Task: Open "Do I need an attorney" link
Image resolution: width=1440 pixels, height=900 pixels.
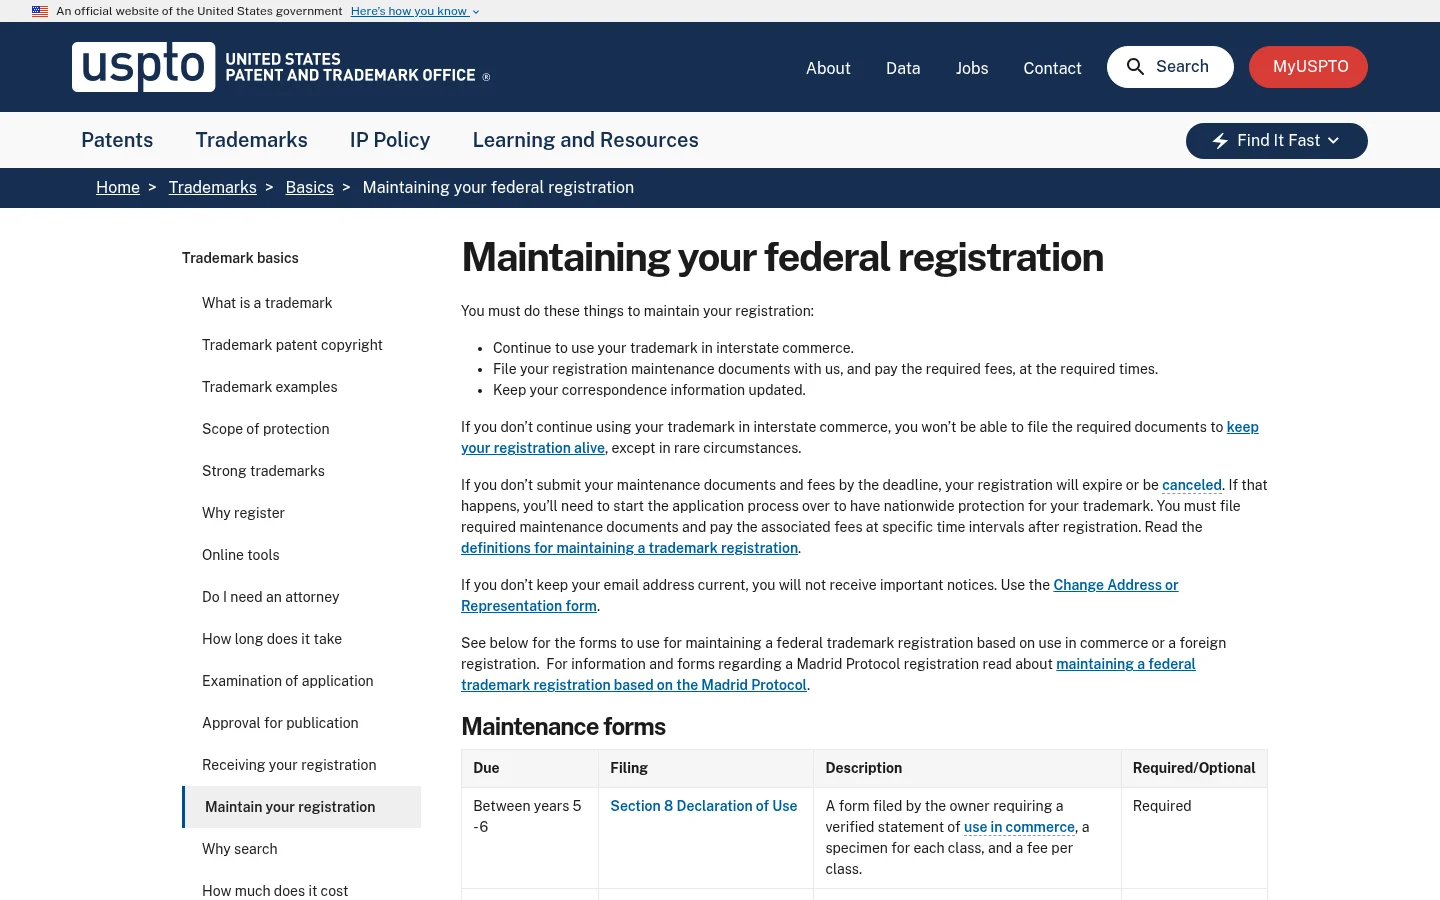Action: [x=271, y=597]
